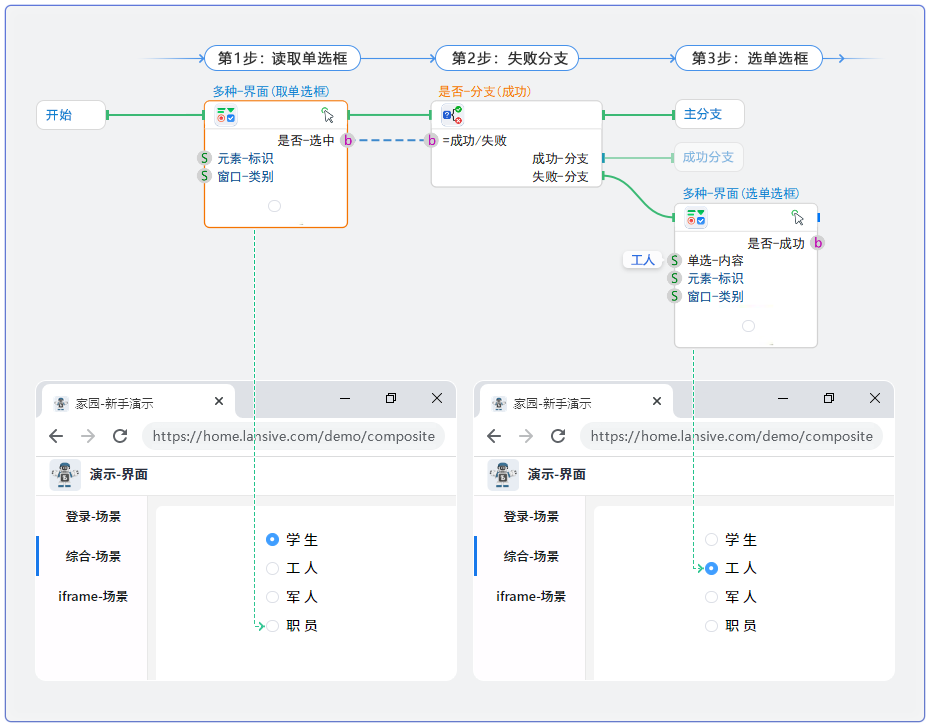Screen dimensions: 930x727
Task: Click the 主分支 node button
Action: (x=710, y=114)
